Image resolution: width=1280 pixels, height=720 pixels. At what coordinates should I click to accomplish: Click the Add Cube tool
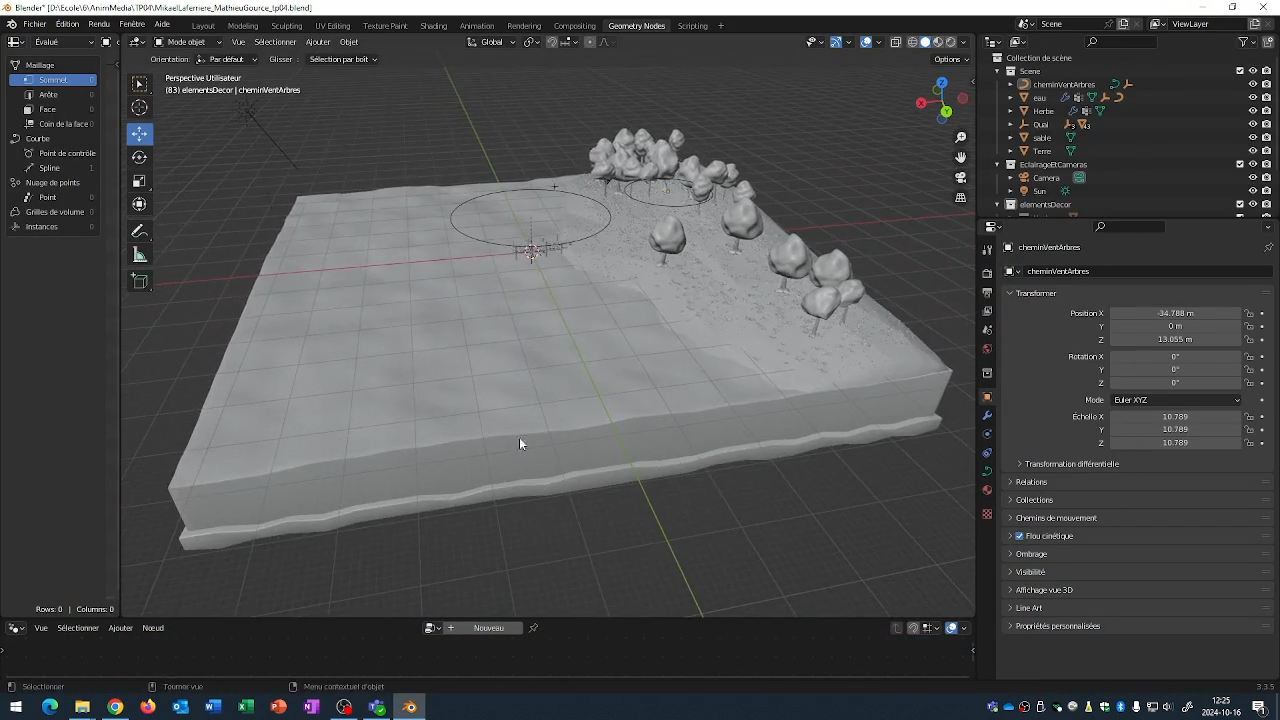140,281
